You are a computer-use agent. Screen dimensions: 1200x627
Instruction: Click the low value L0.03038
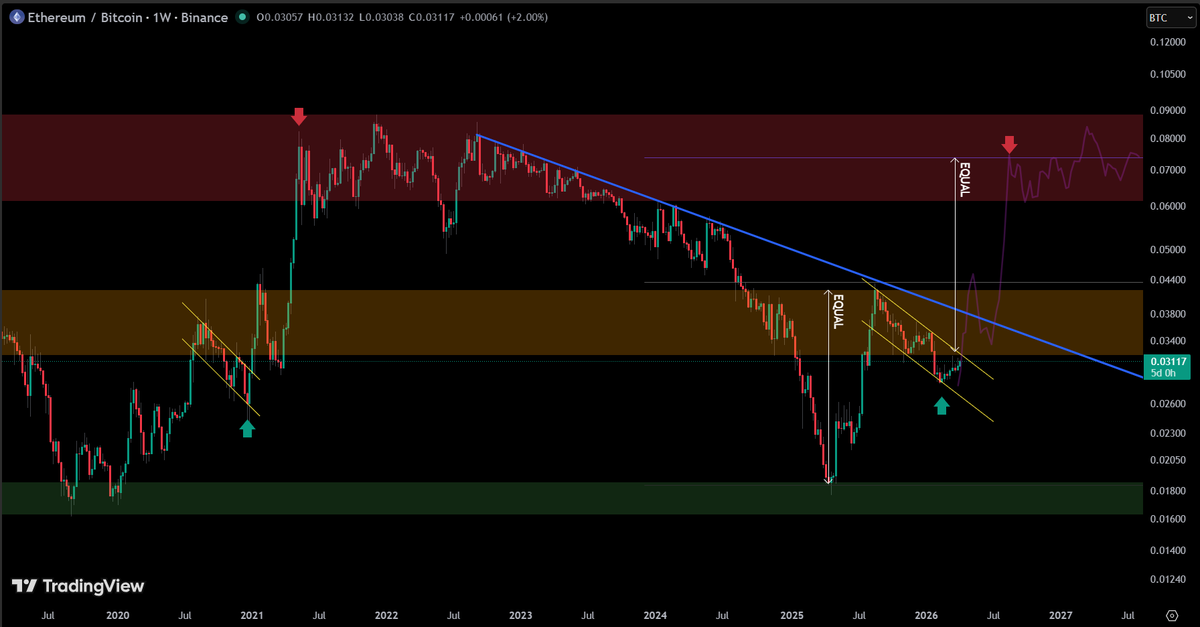[383, 17]
